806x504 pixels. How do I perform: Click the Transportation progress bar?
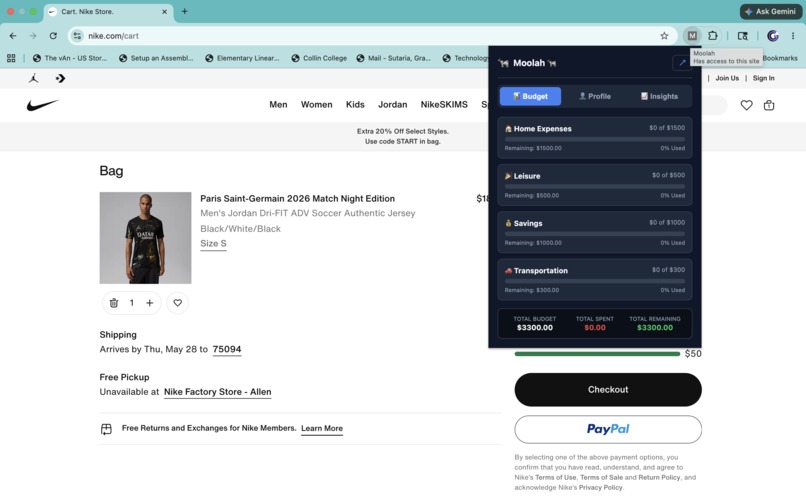595,281
